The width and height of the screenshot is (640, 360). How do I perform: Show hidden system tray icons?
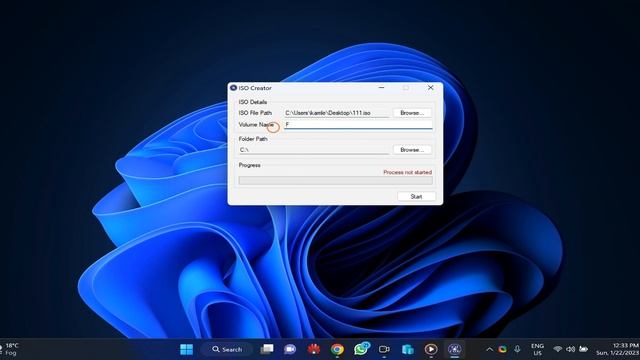489,349
